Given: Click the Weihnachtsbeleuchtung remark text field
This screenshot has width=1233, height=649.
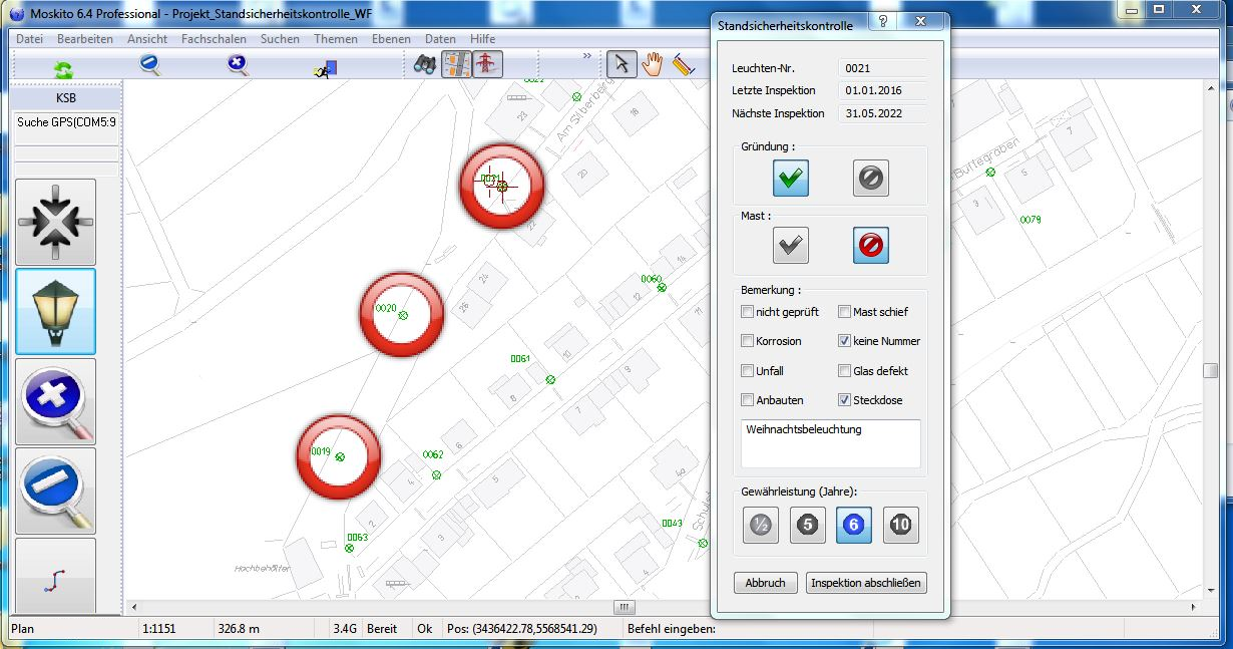Looking at the screenshot, I should (830, 443).
